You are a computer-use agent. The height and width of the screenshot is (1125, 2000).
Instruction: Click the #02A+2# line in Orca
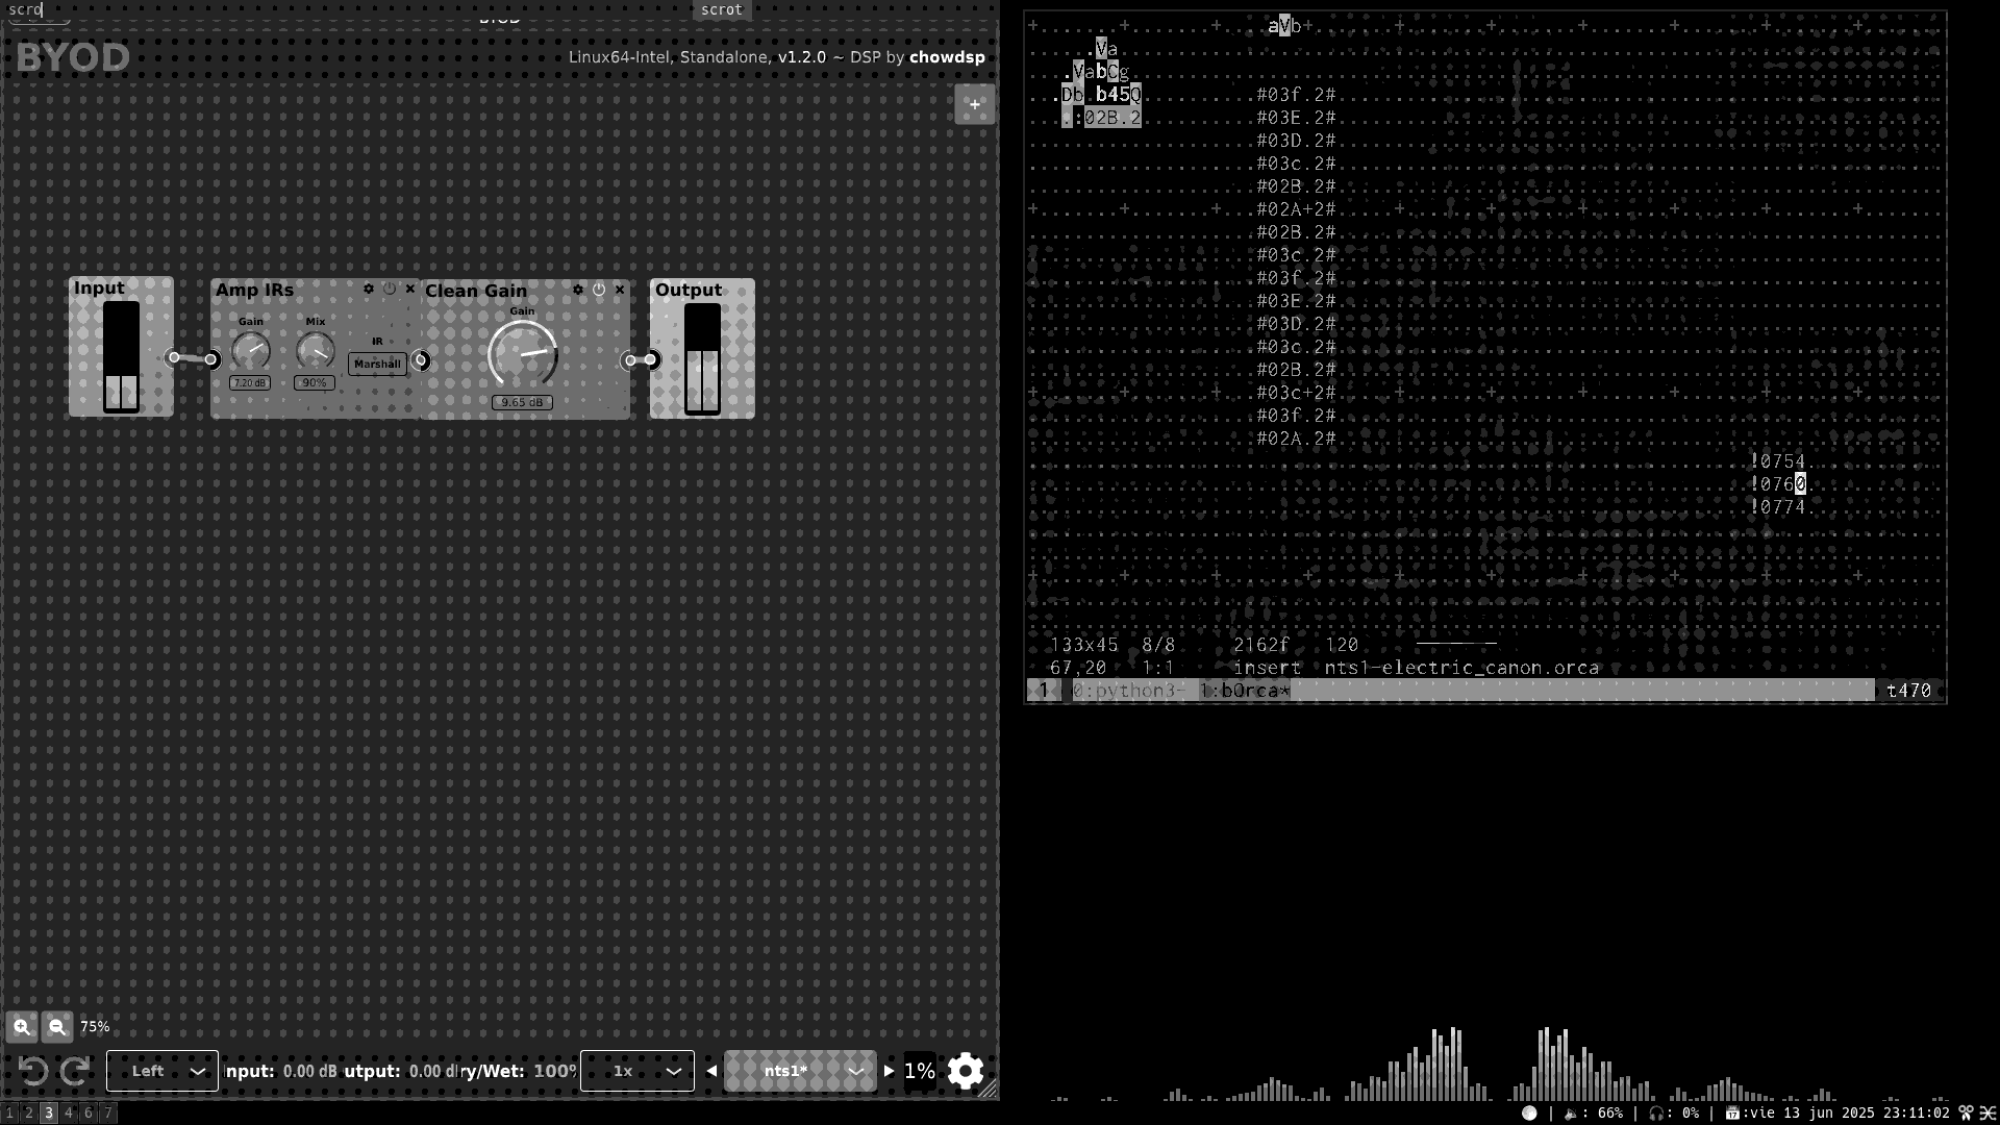pos(1296,209)
